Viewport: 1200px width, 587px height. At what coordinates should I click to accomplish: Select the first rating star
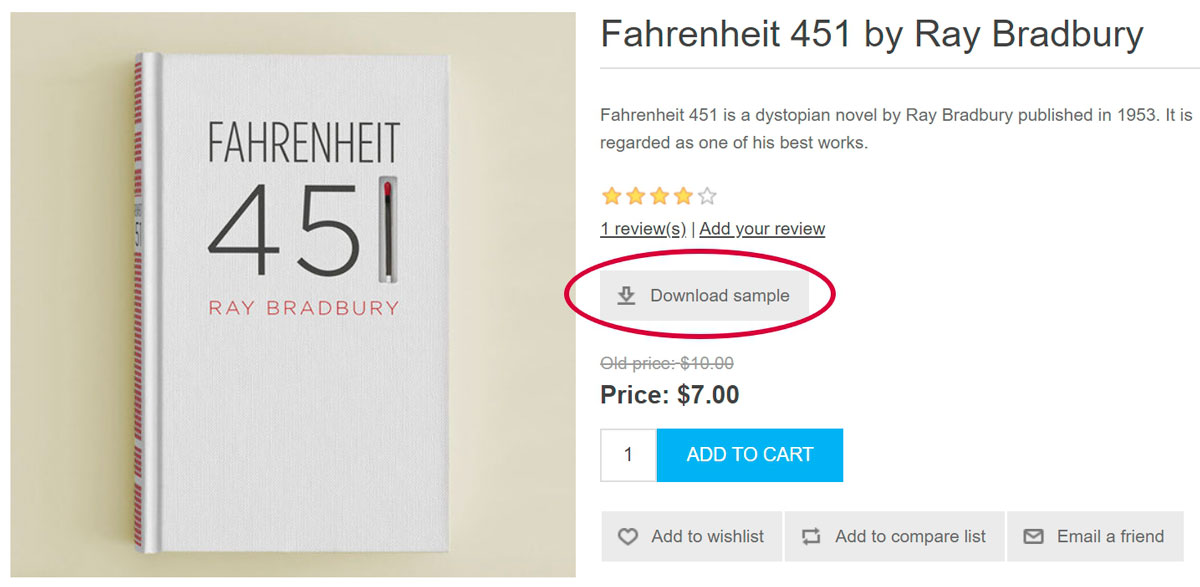click(x=611, y=196)
